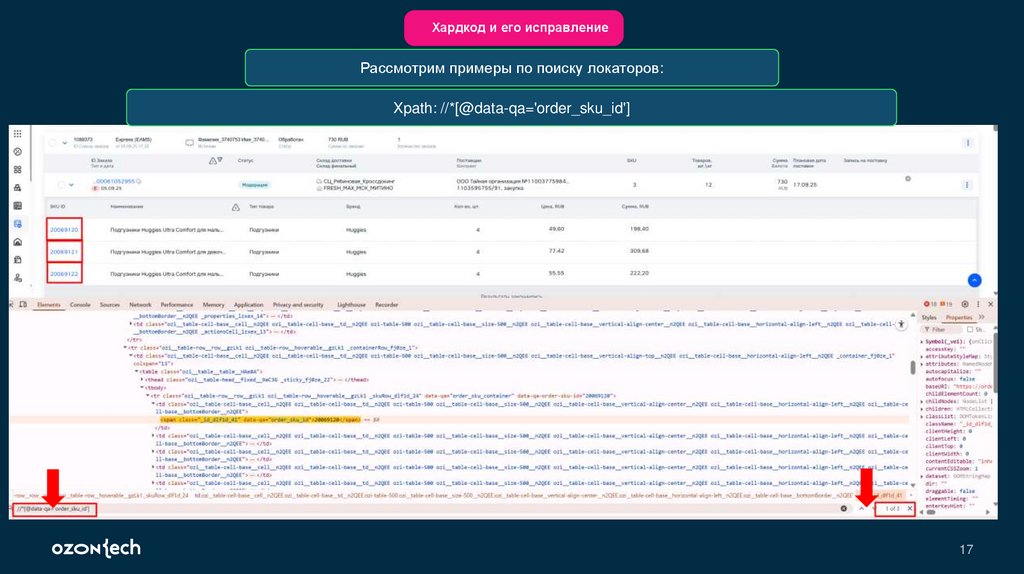Switch to Console tab
1024x574 pixels.
pyautogui.click(x=80, y=304)
